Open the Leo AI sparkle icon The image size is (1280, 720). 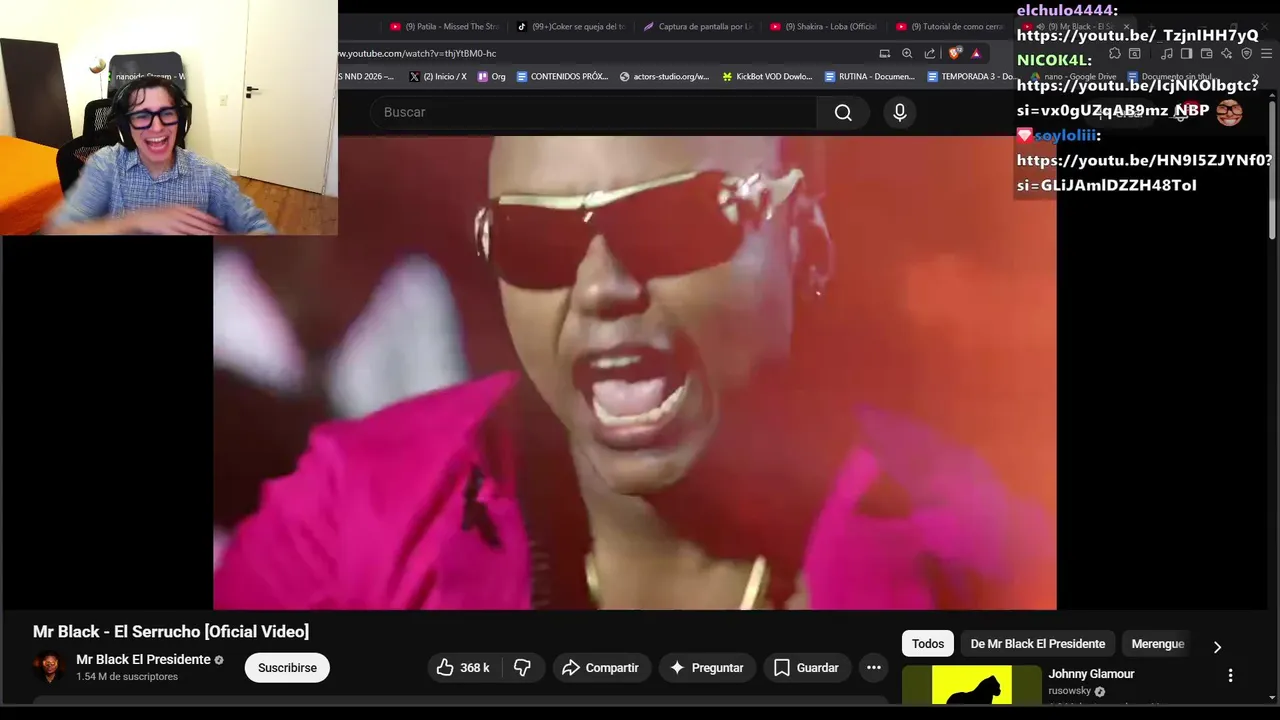(x=1226, y=53)
